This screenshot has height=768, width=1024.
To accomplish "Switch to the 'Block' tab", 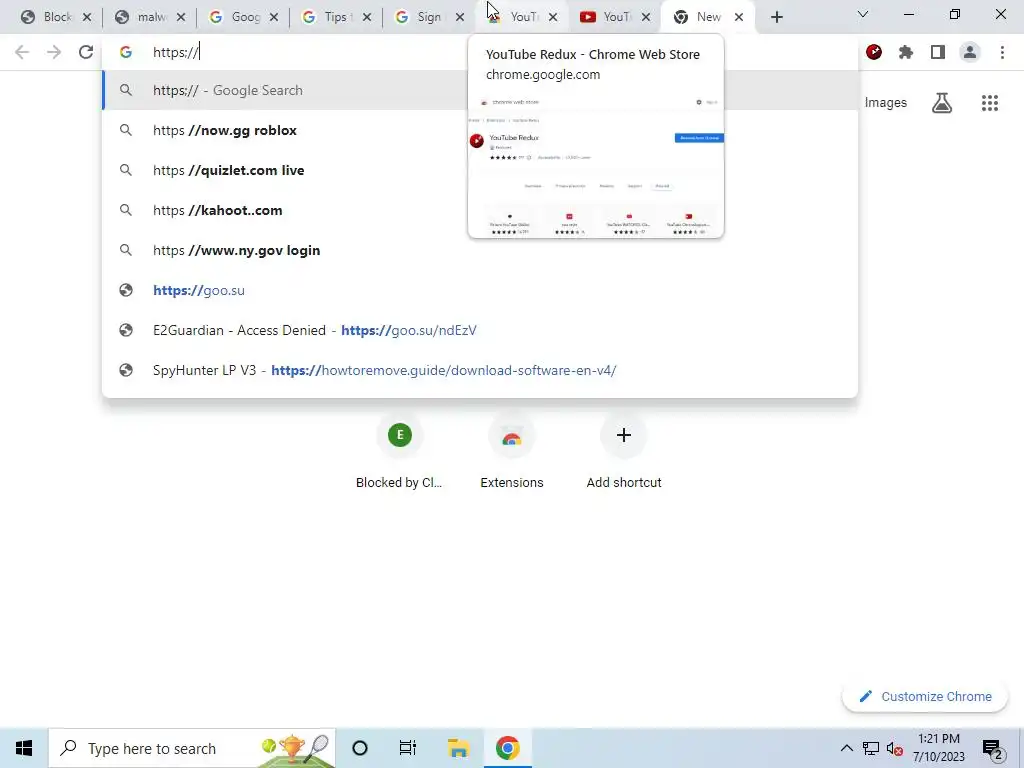I will (47, 17).
